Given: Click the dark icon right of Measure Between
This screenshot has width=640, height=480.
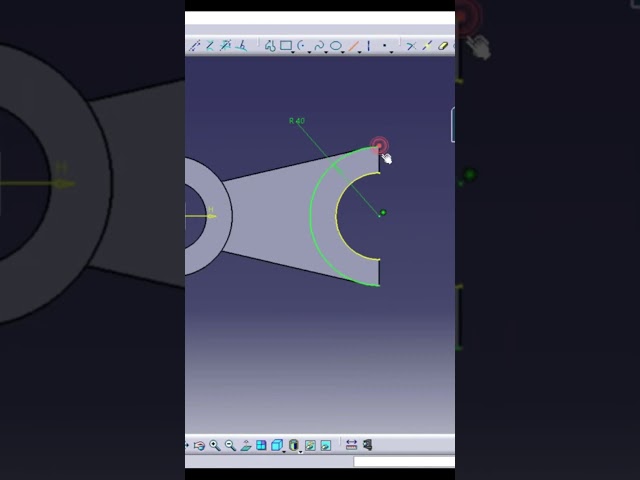Looking at the screenshot, I should click(367, 445).
